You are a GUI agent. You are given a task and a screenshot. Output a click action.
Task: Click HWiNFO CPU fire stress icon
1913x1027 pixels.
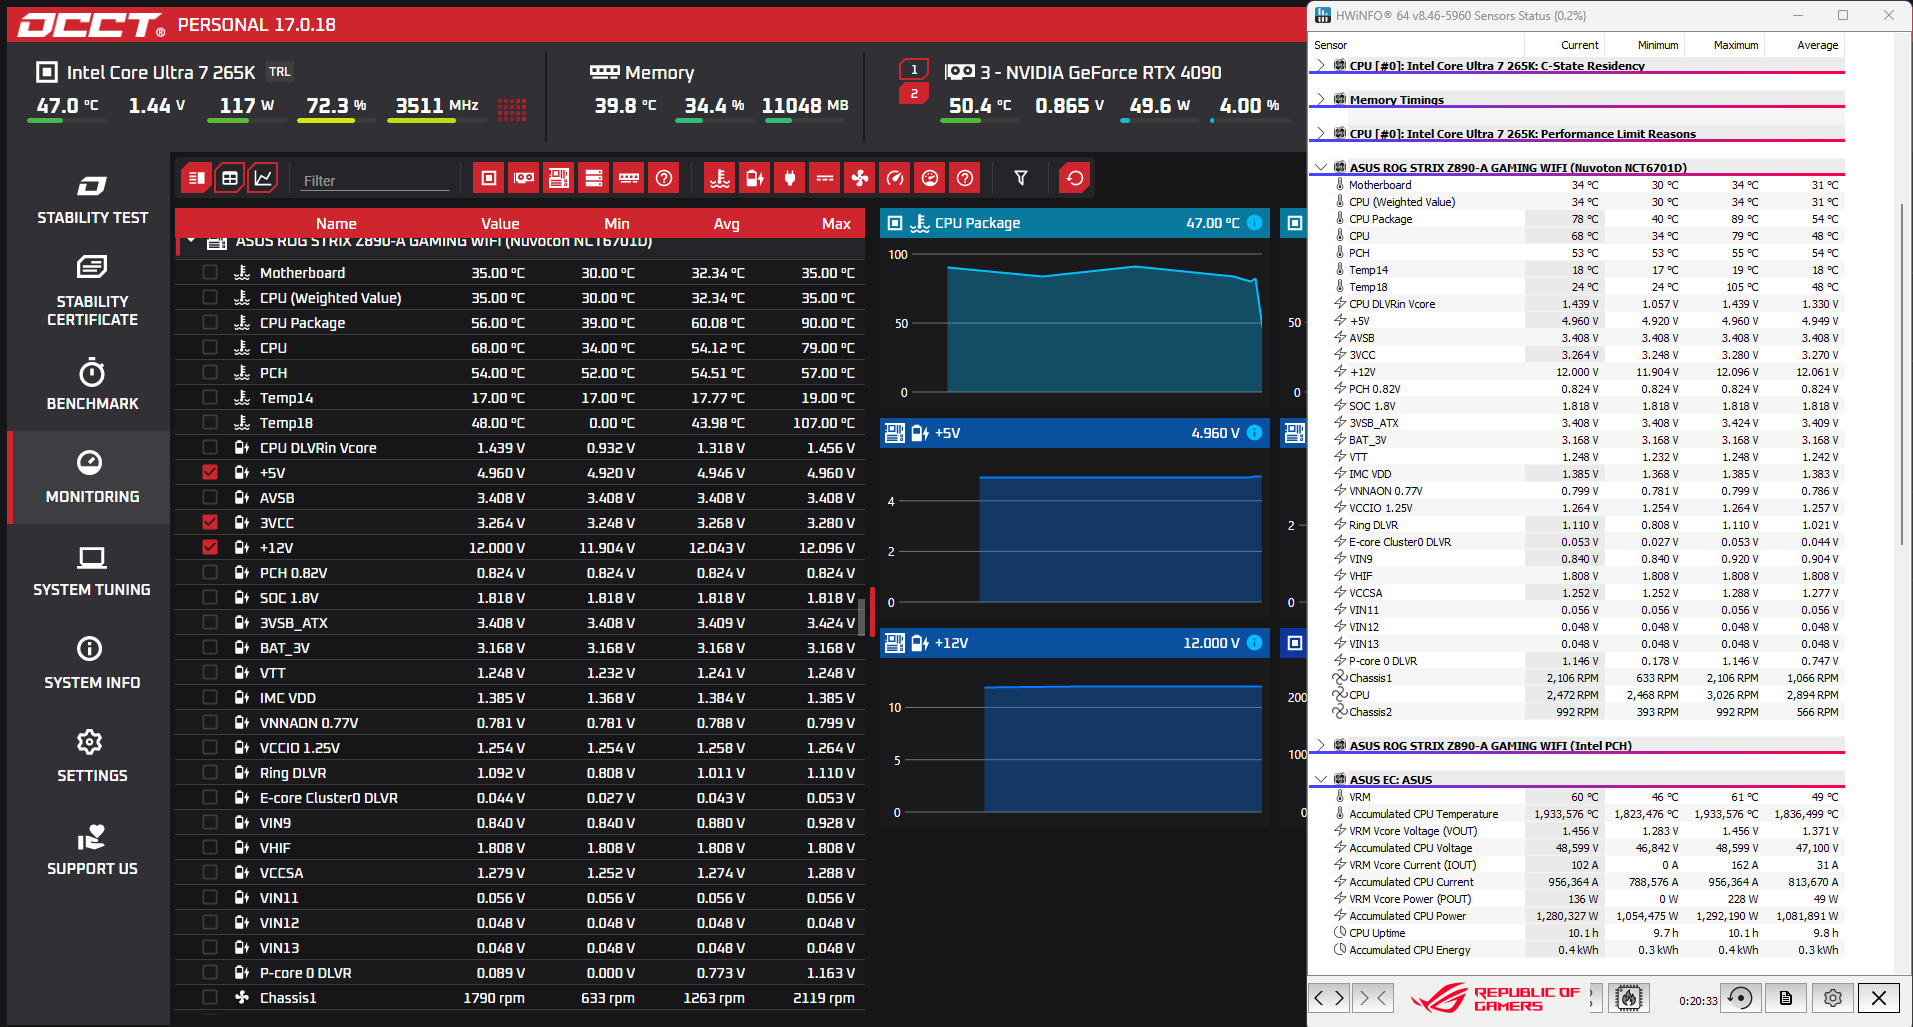1629,998
